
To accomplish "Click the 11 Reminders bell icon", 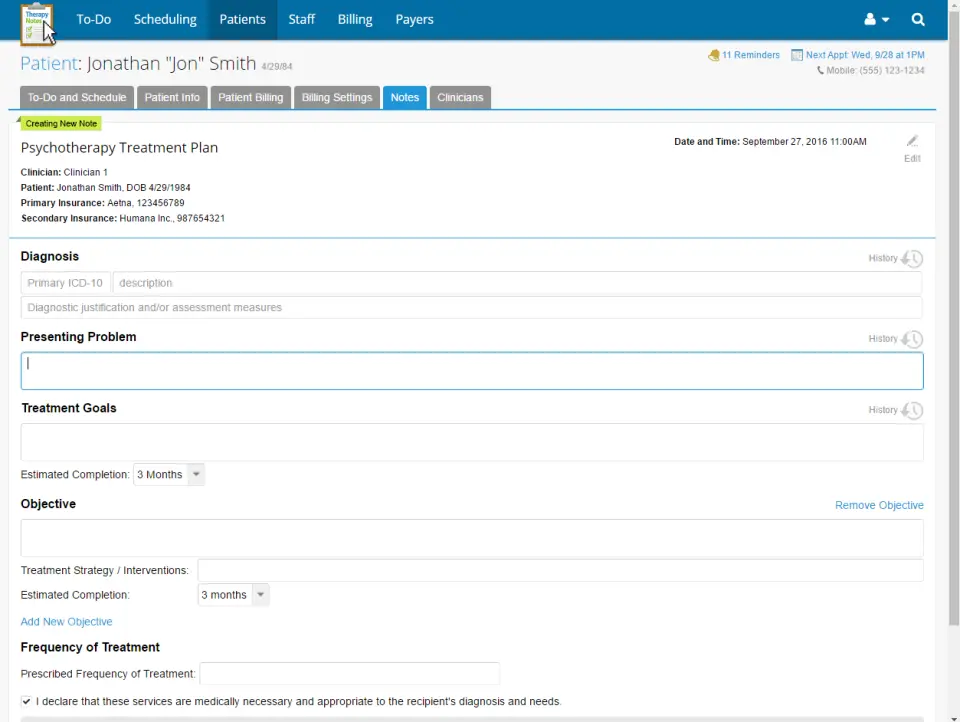I will [x=714, y=55].
